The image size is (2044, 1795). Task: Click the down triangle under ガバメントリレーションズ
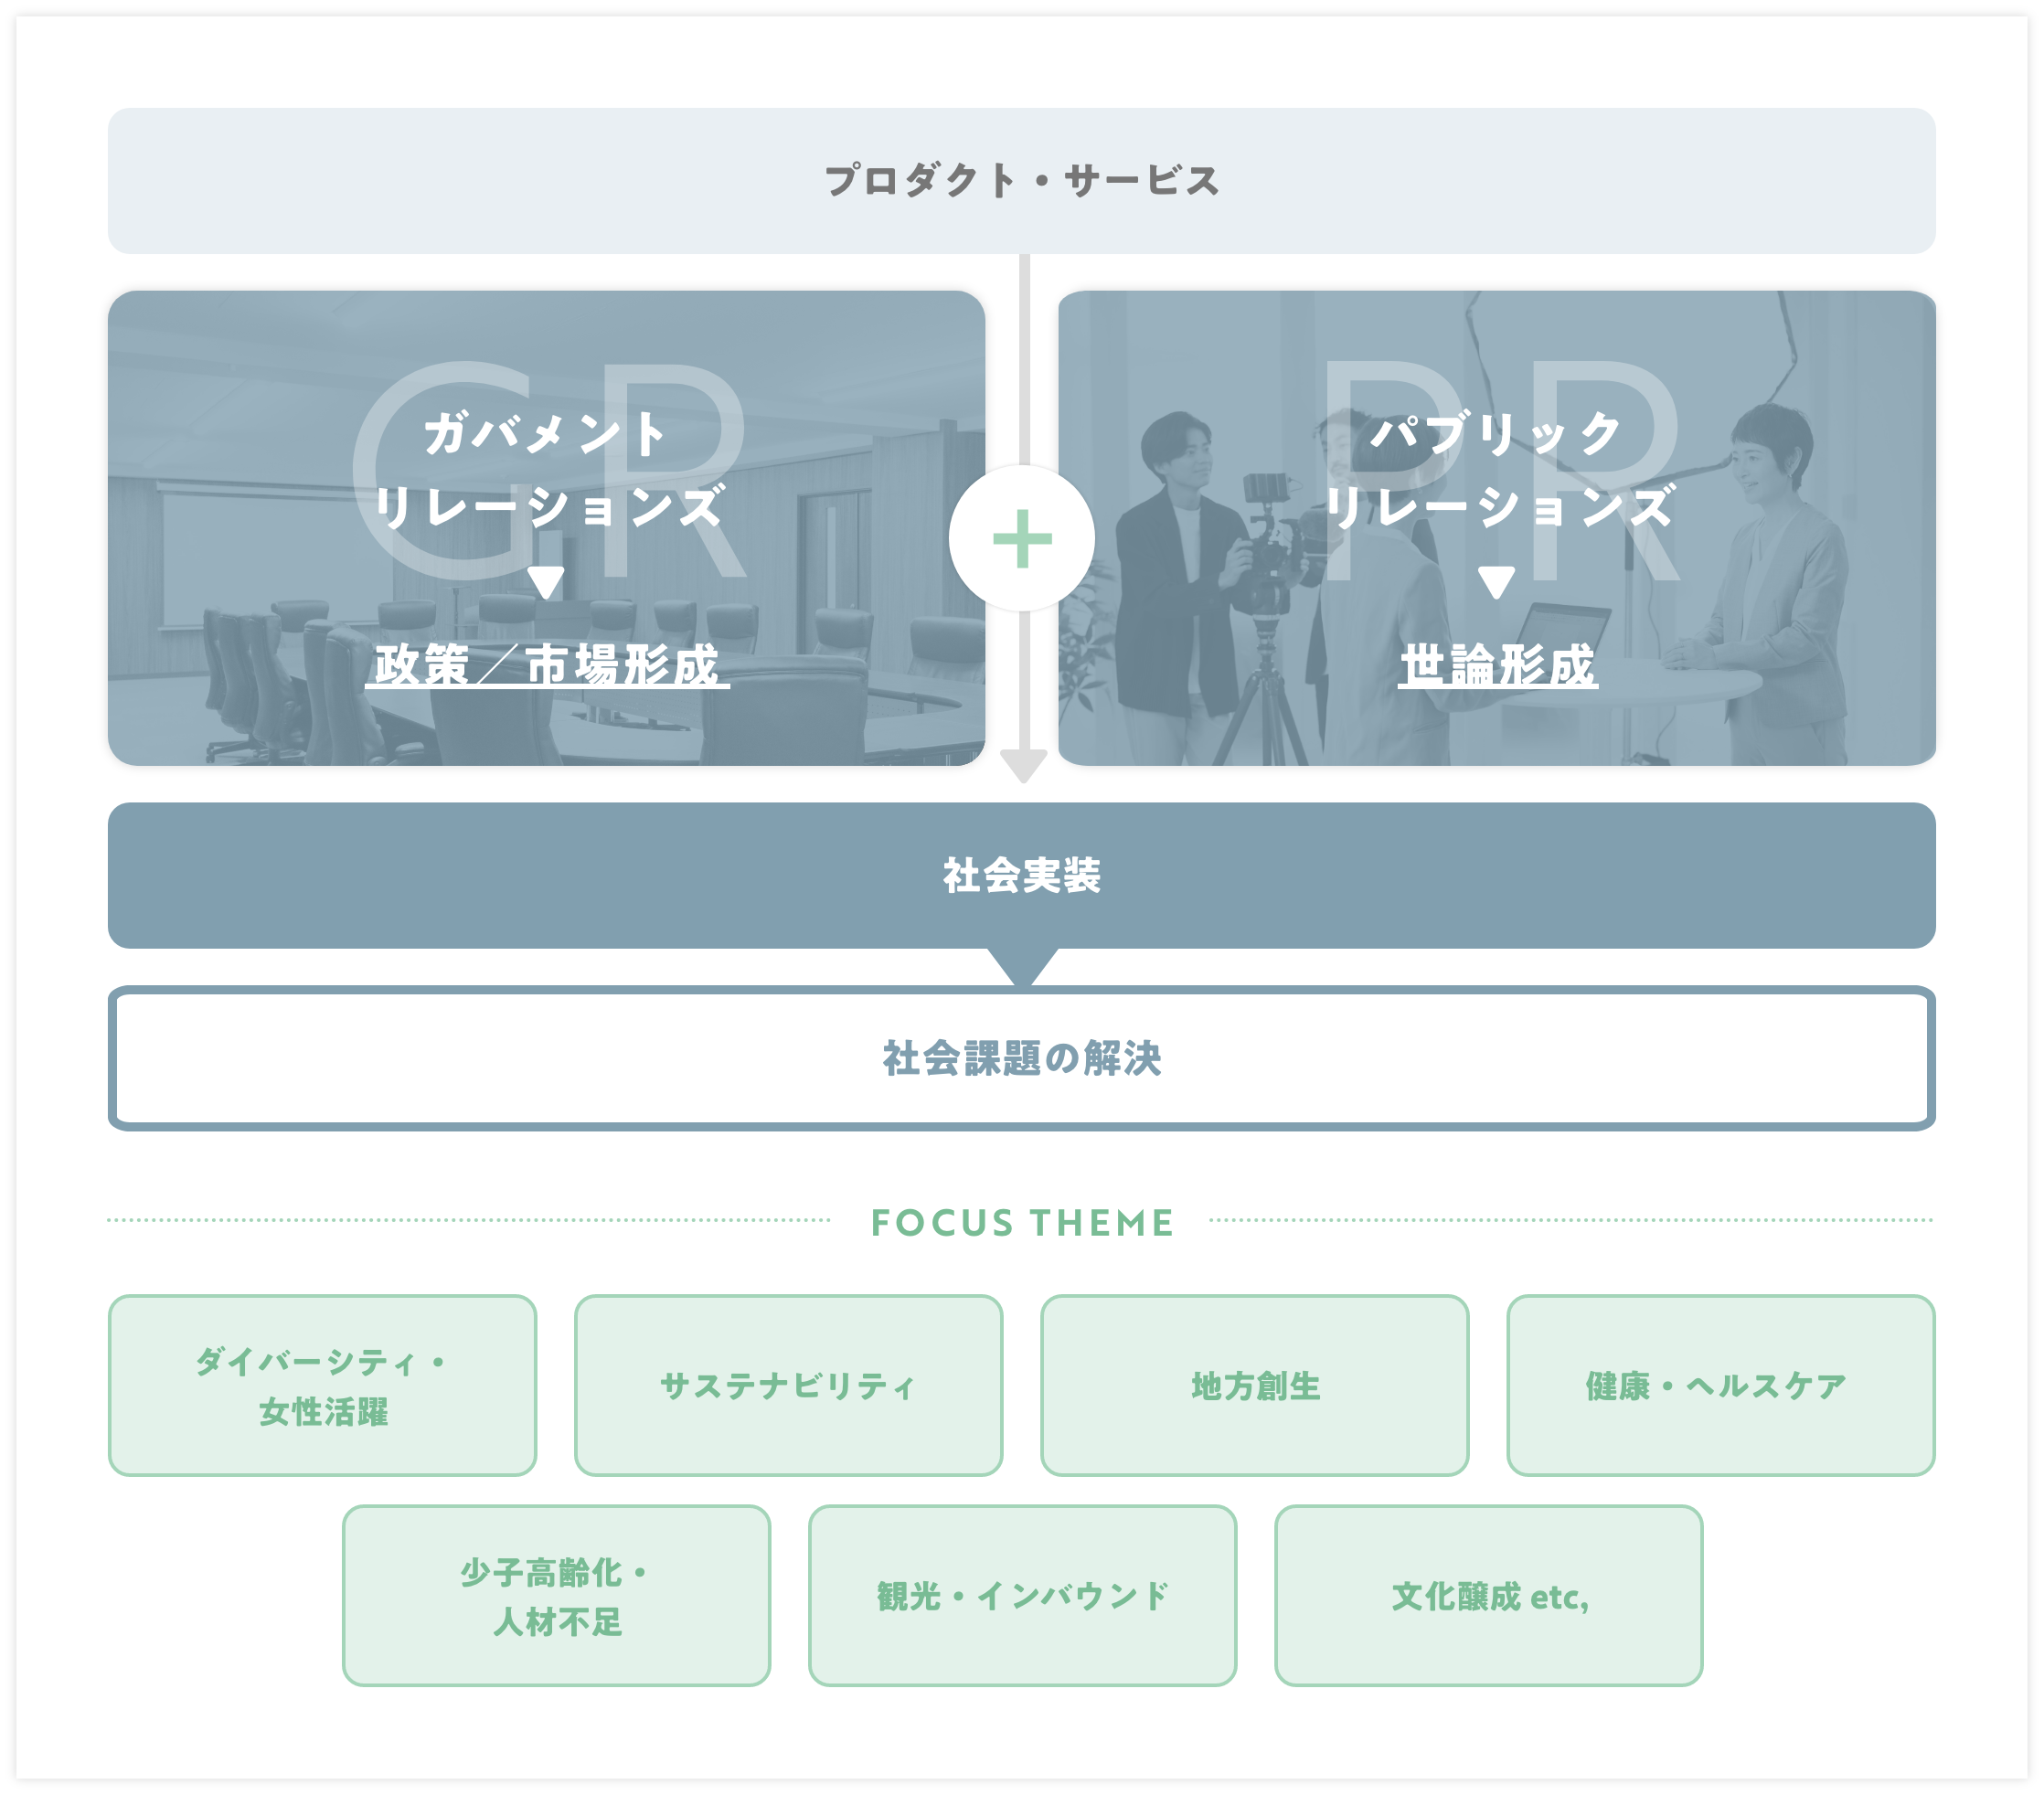(x=546, y=582)
